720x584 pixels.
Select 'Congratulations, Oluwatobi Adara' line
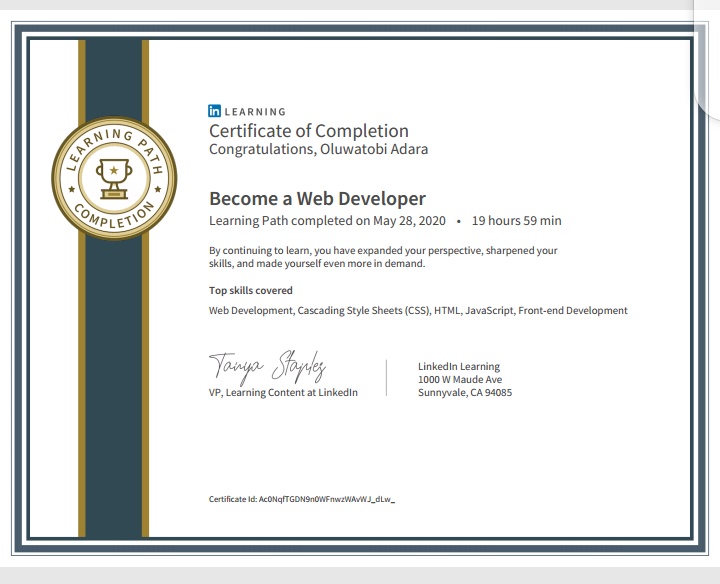pos(318,149)
